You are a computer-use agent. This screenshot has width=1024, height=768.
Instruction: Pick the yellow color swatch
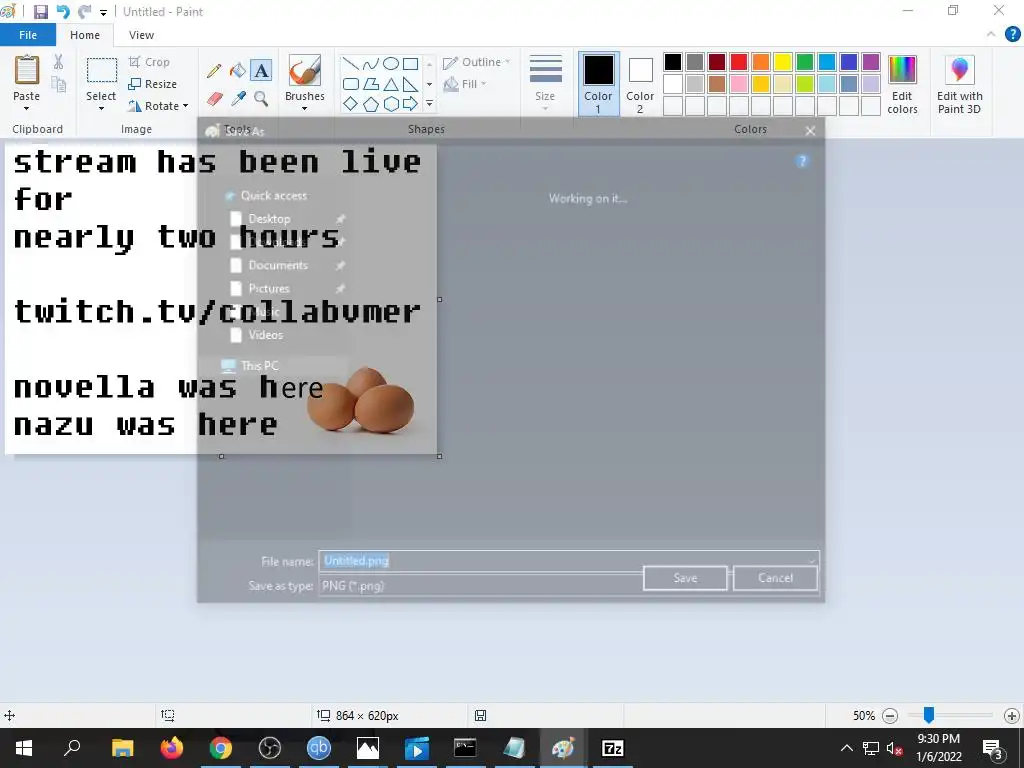click(782, 62)
